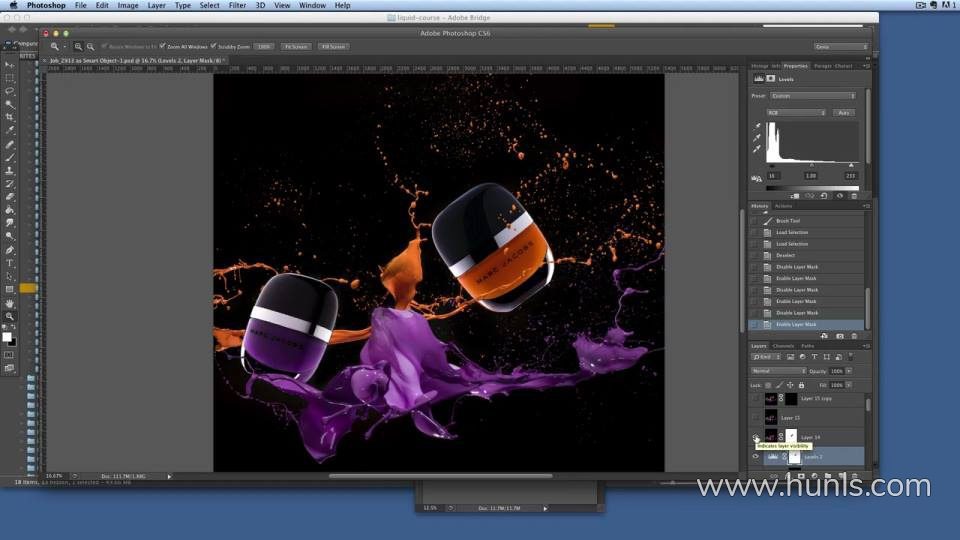The image size is (960, 540).
Task: Select the Paint Bucket tool
Action: pyautogui.click(x=9, y=210)
